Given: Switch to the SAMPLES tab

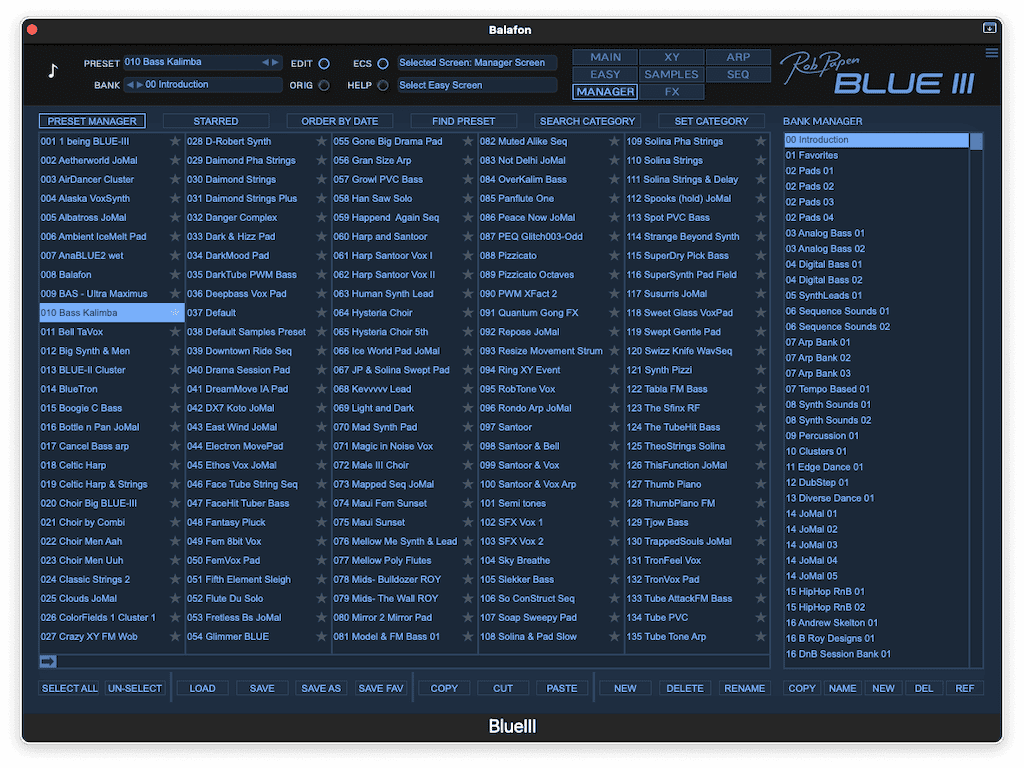Looking at the screenshot, I should 671,74.
